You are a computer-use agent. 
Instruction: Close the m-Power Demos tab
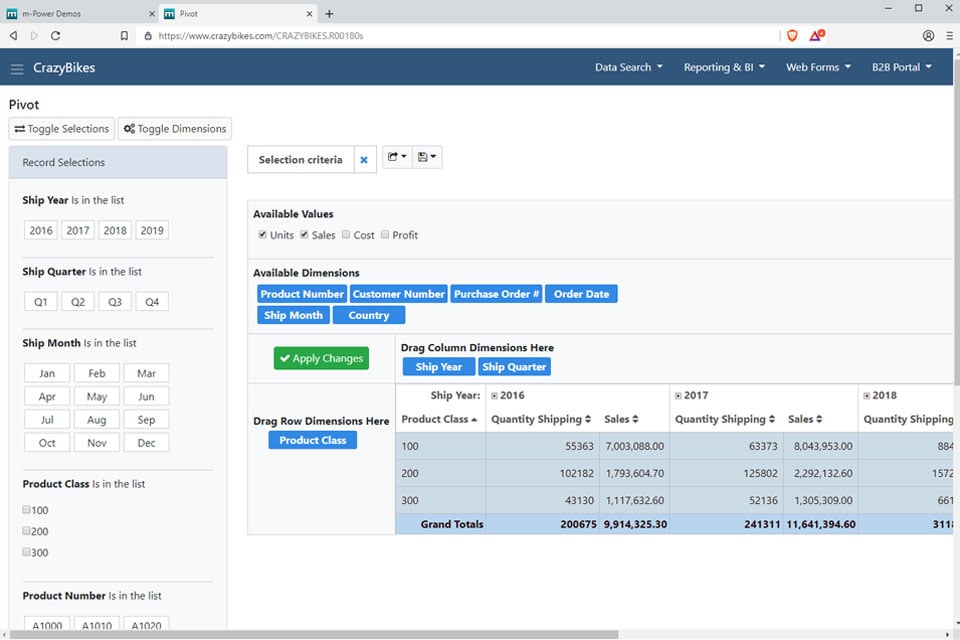coord(152,13)
